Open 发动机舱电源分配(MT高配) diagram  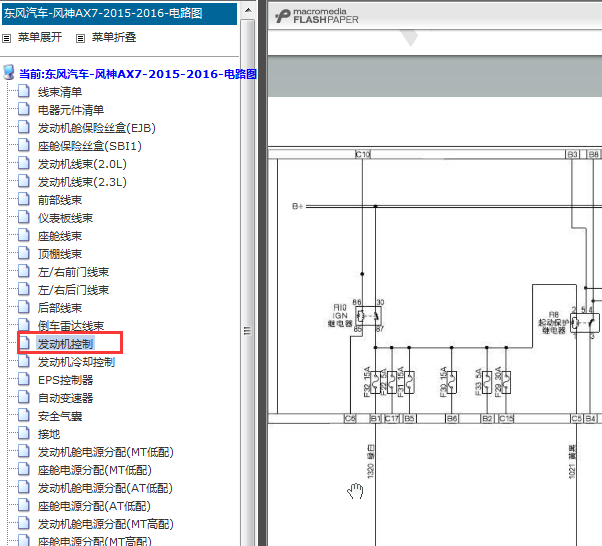[106, 524]
